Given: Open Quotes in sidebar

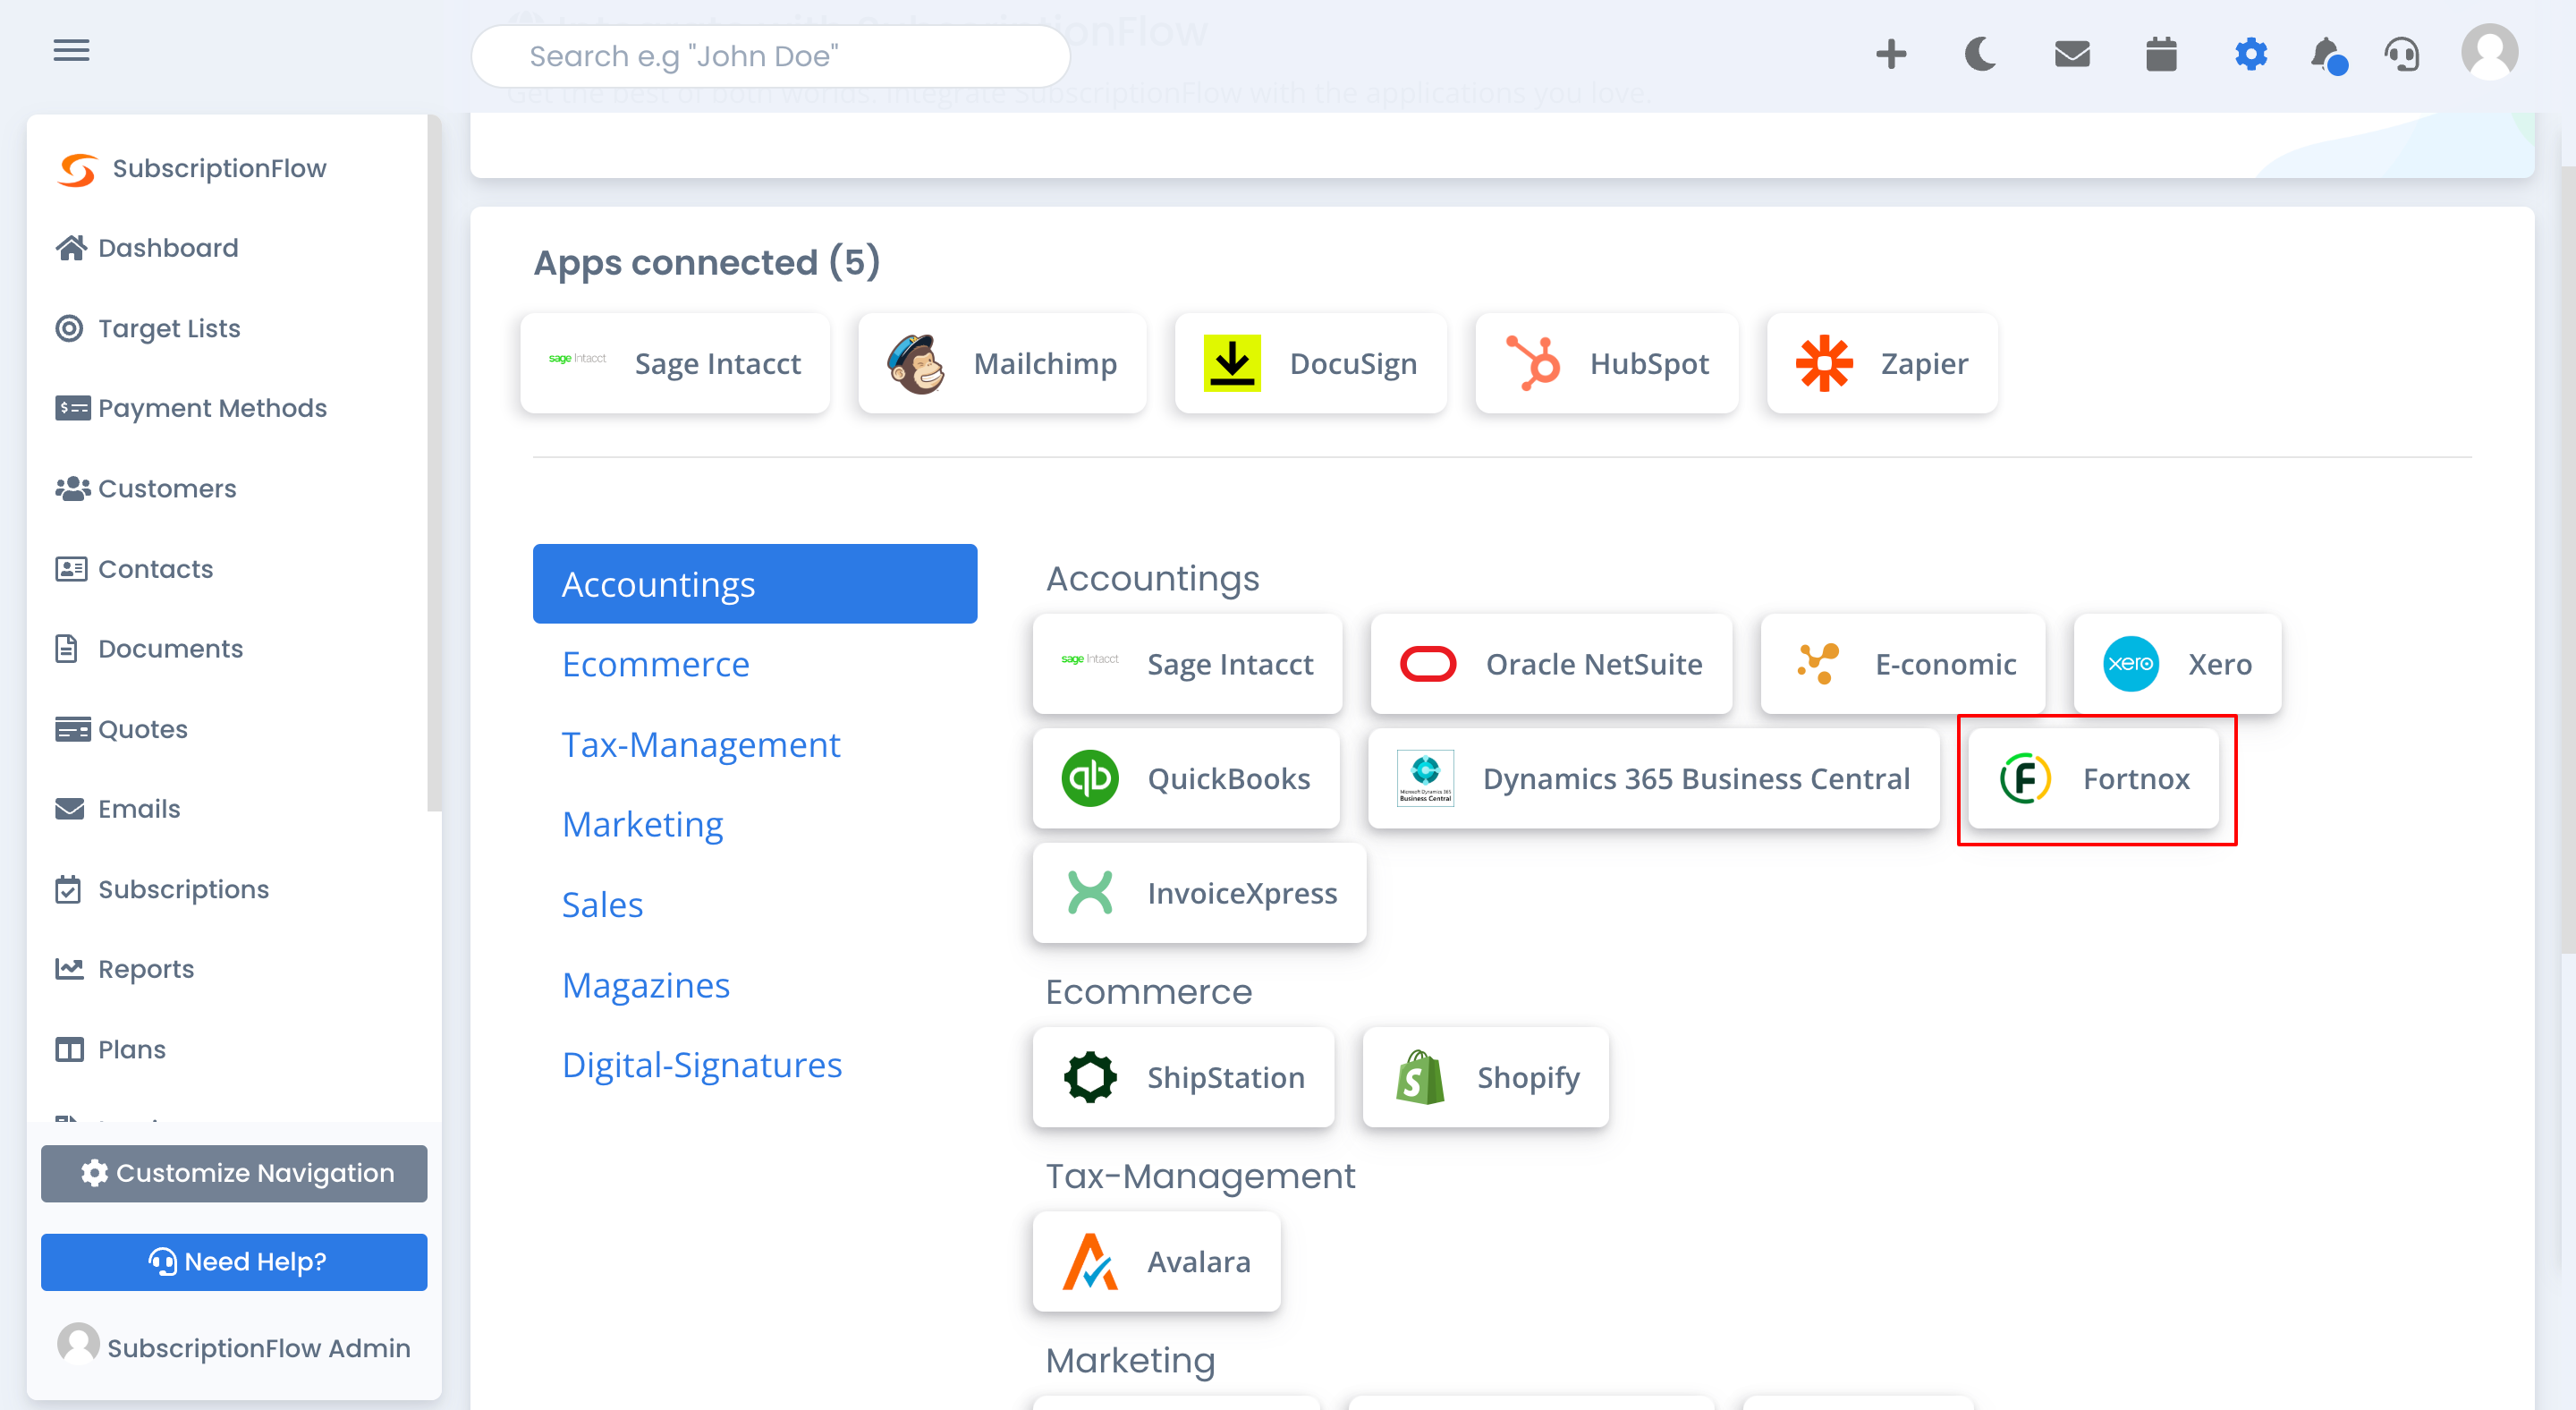Looking at the screenshot, I should 122,729.
